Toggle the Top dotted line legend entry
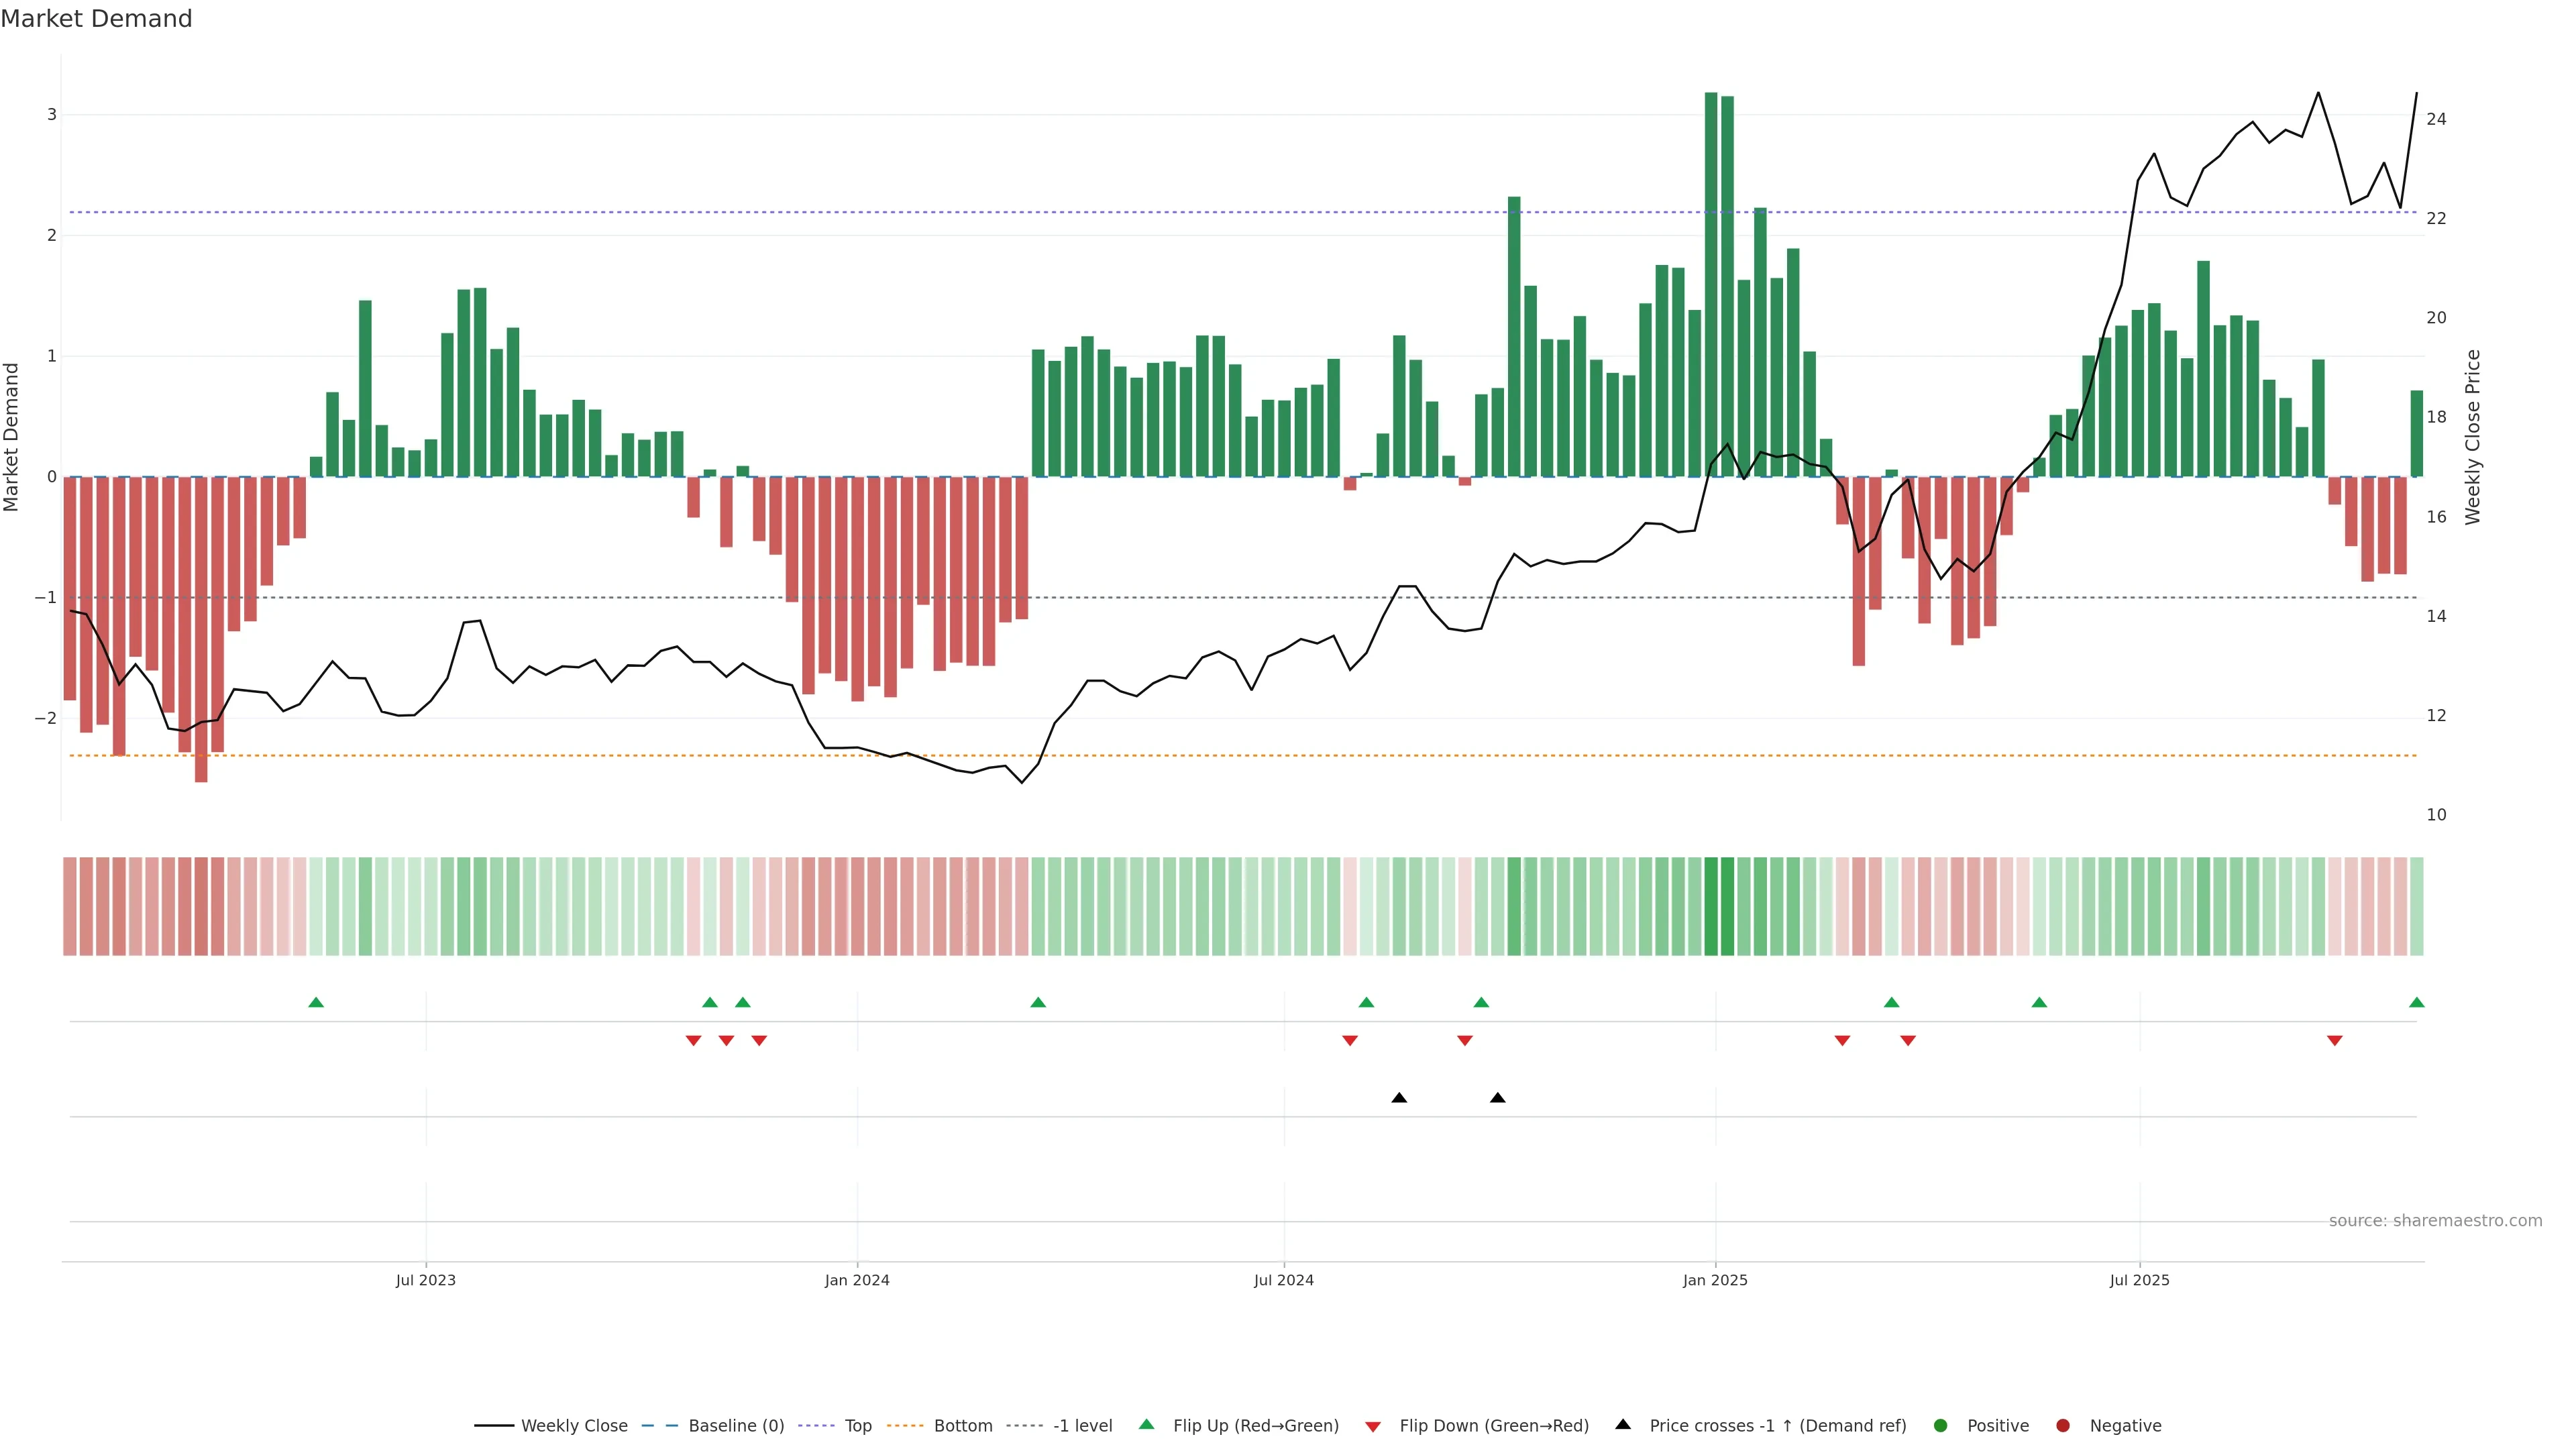 point(857,1426)
